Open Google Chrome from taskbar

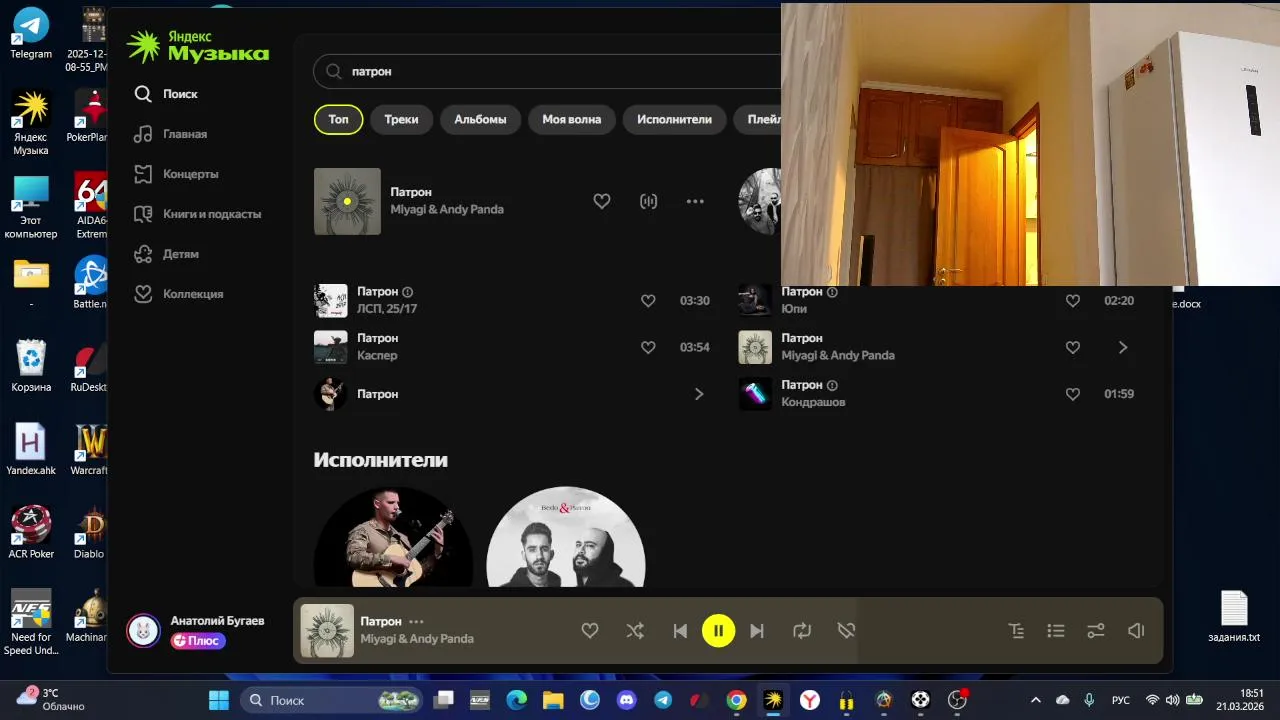click(x=736, y=700)
